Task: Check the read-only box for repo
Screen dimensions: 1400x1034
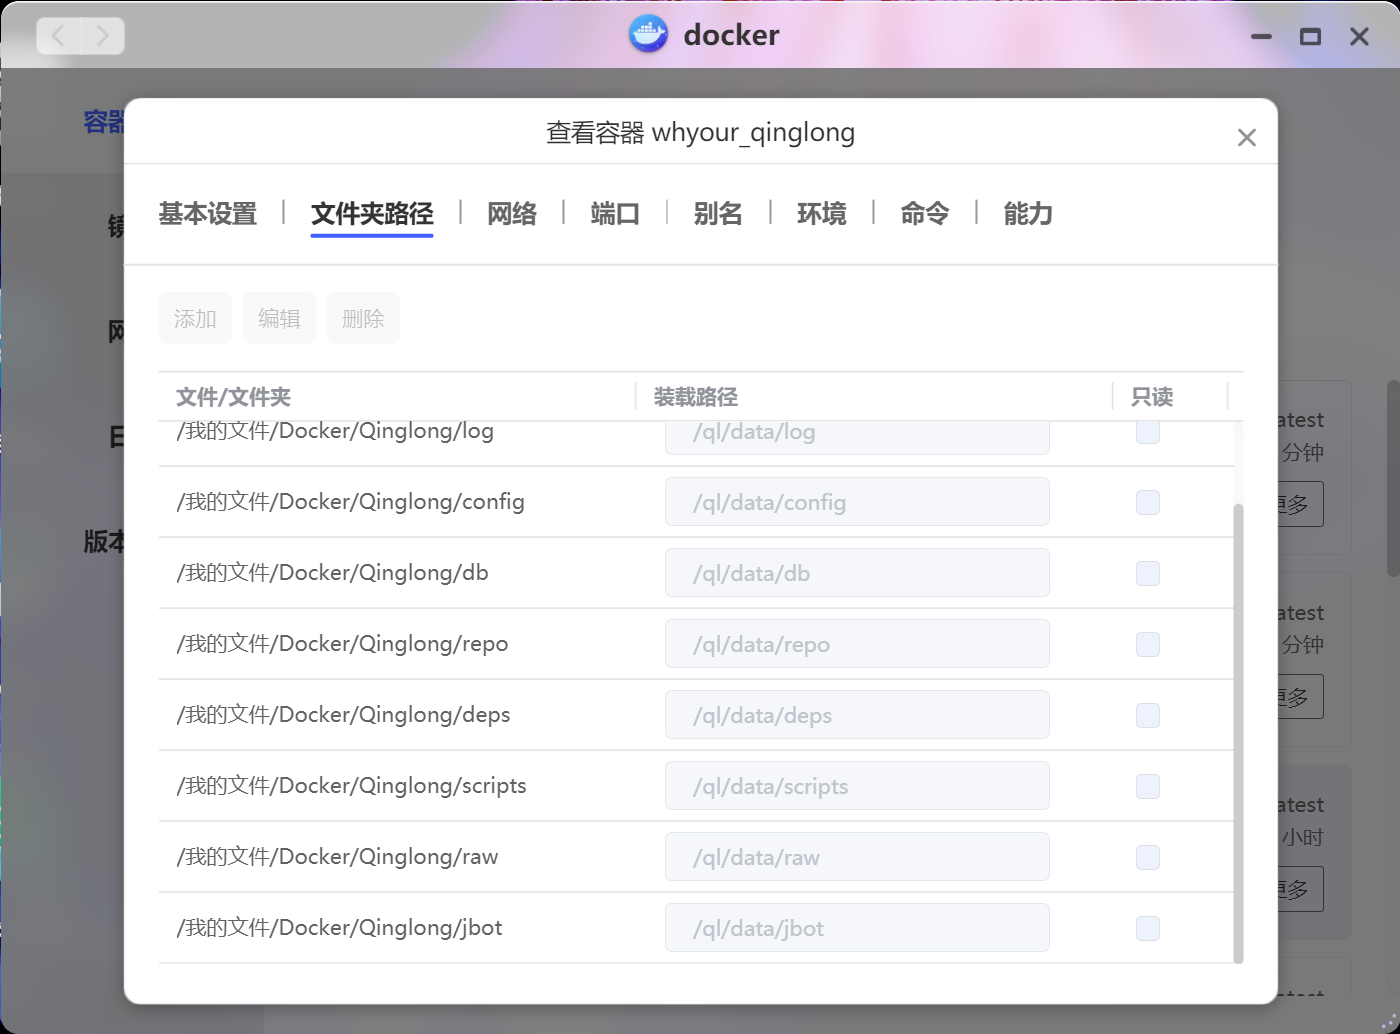Action: (1148, 644)
